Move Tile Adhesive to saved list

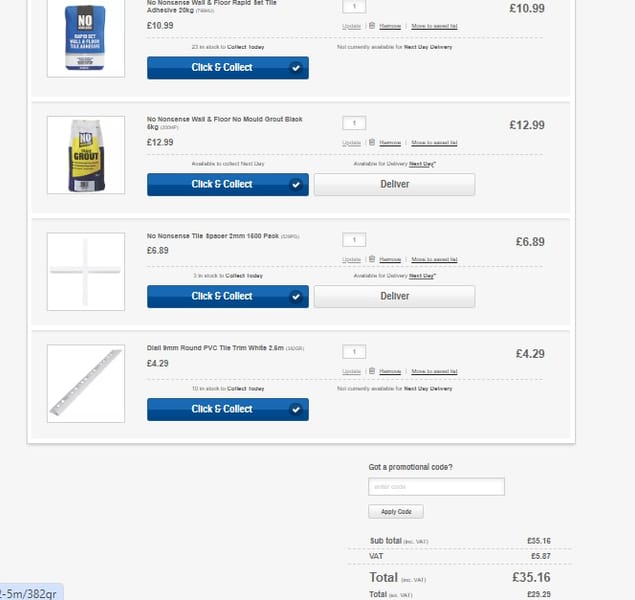click(434, 26)
